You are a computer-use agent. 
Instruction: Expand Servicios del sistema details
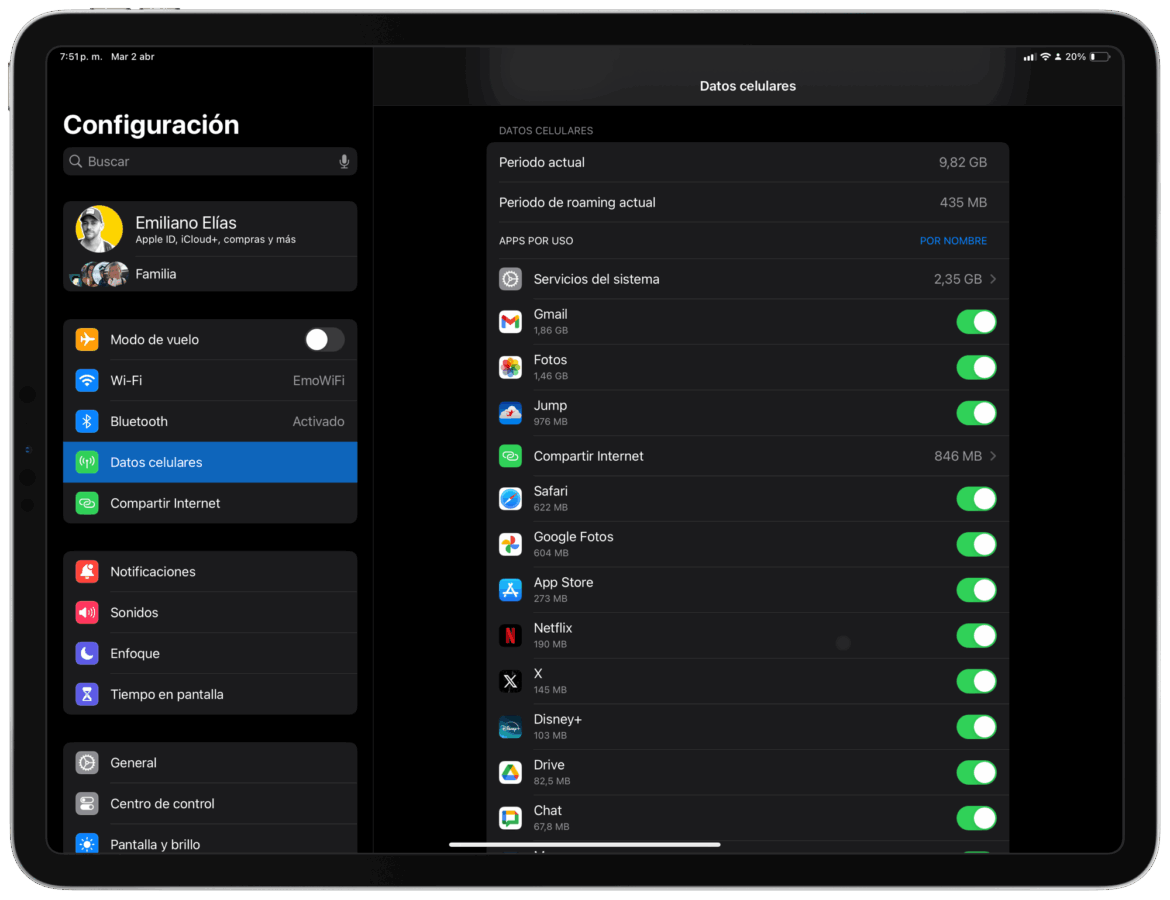click(748, 279)
